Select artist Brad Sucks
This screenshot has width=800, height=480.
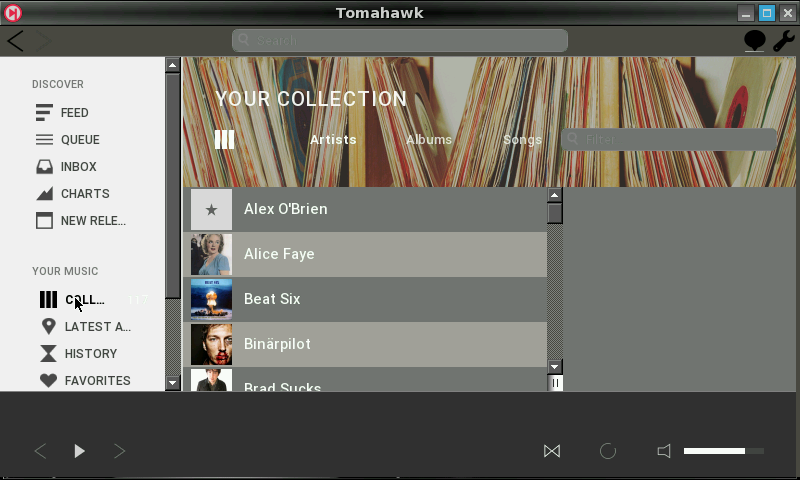pos(365,379)
